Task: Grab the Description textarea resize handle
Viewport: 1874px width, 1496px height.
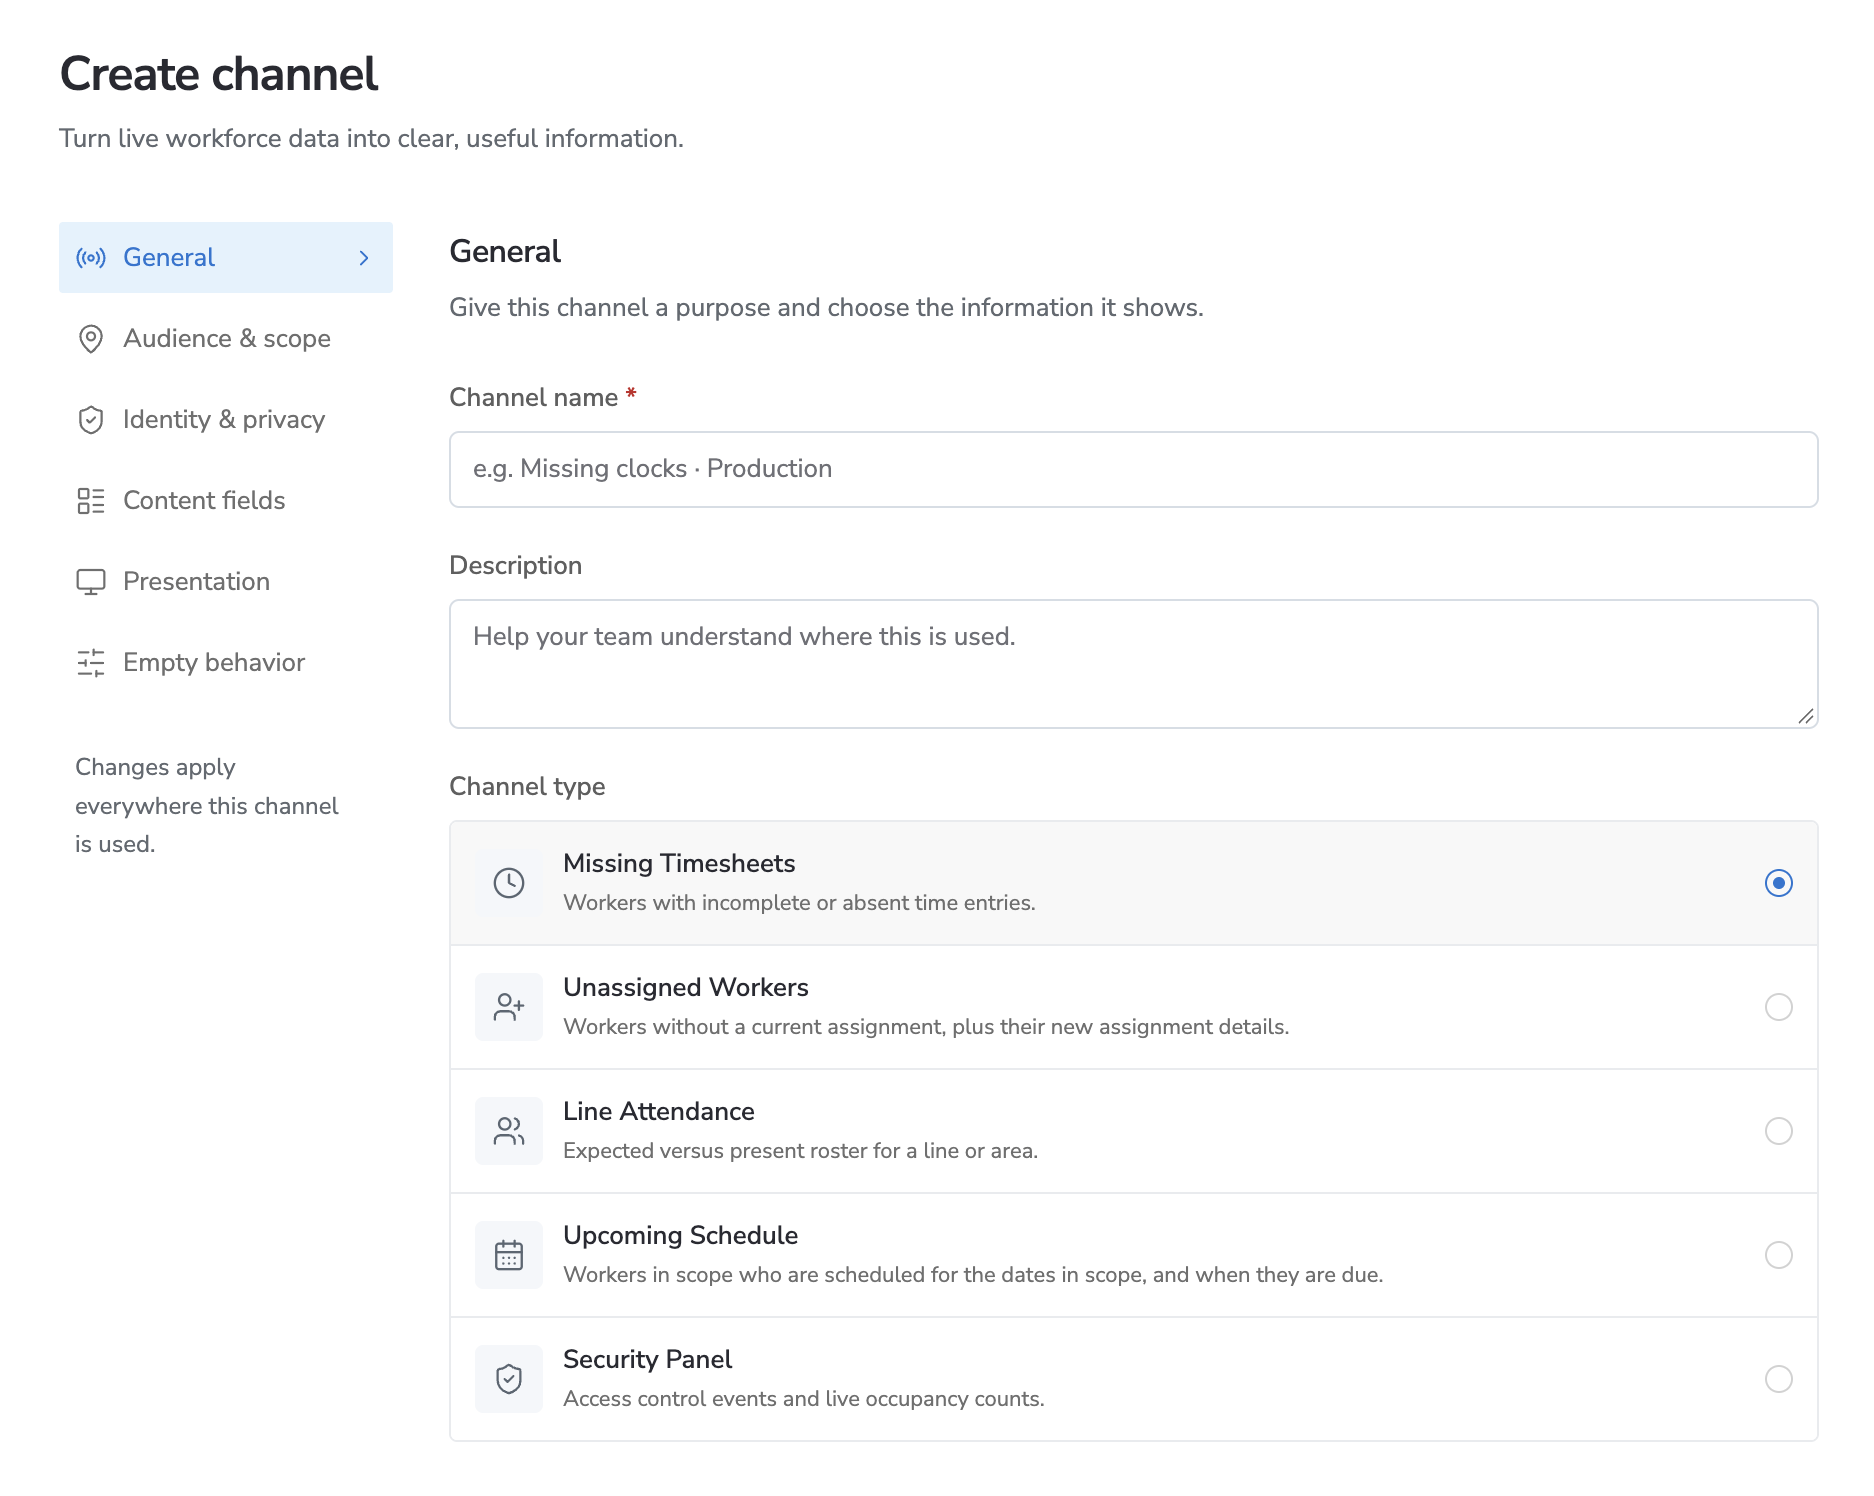Action: pos(1806,716)
